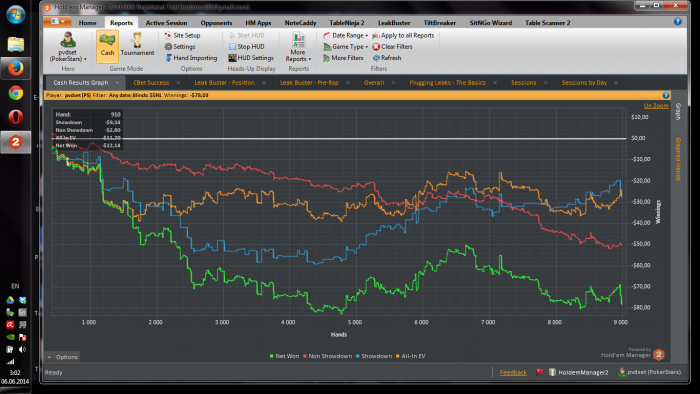Open the Opponents ribbon tab
Screen dimensions: 700x394
click(216, 23)
